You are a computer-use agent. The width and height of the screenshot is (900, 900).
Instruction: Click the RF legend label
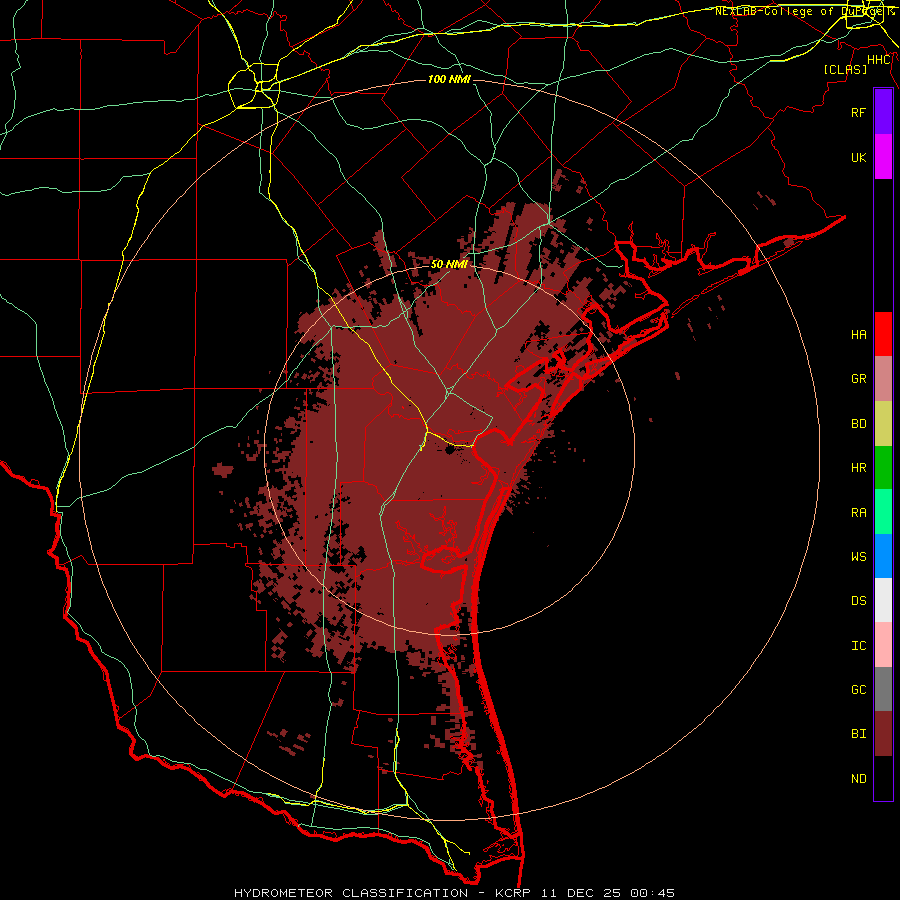(858, 112)
